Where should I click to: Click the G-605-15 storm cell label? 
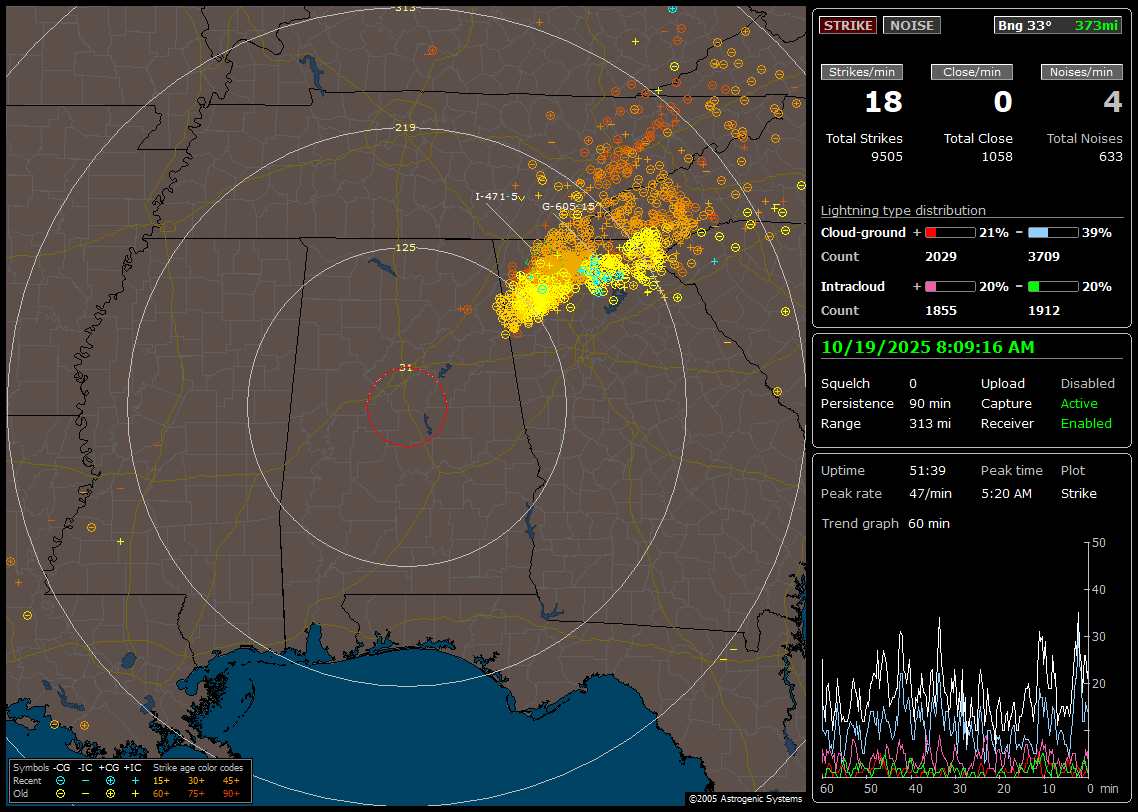click(568, 206)
